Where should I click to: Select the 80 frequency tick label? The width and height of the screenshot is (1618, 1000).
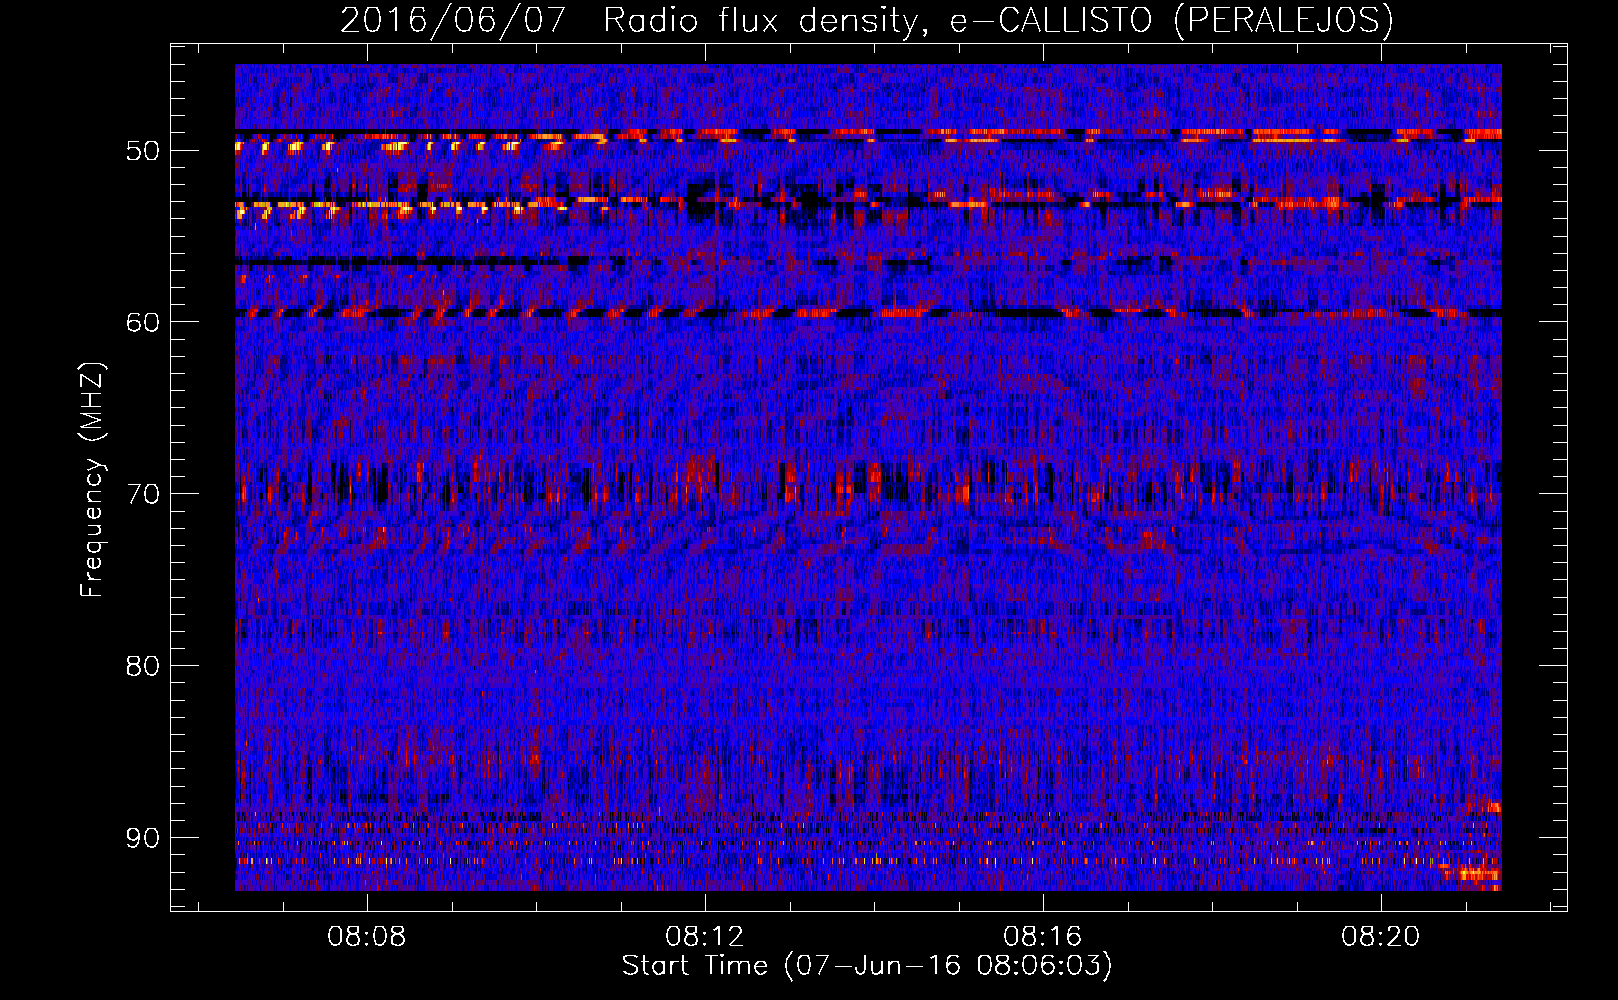tap(143, 666)
